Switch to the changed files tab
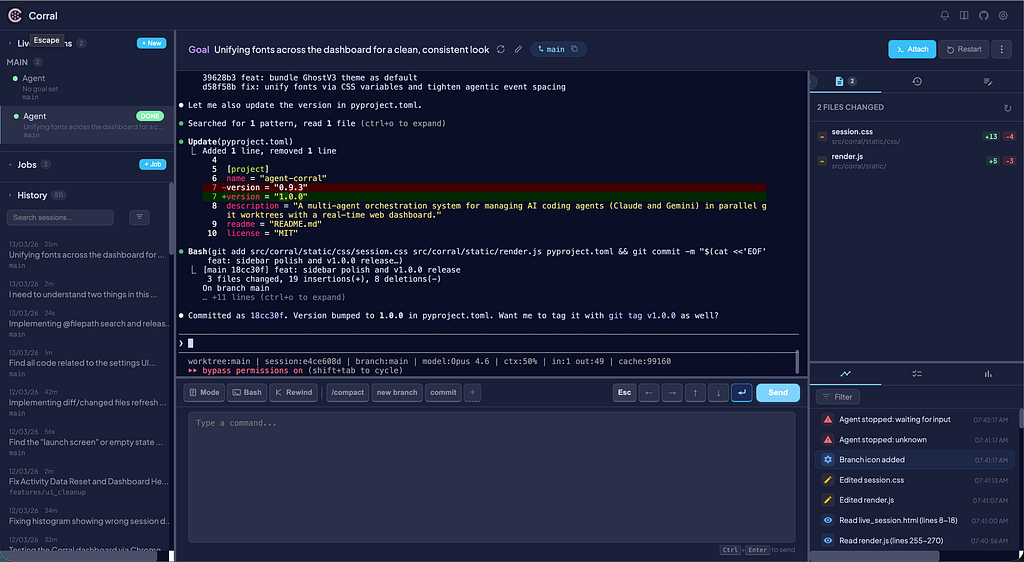This screenshot has height=562, width=1024. 846,82
